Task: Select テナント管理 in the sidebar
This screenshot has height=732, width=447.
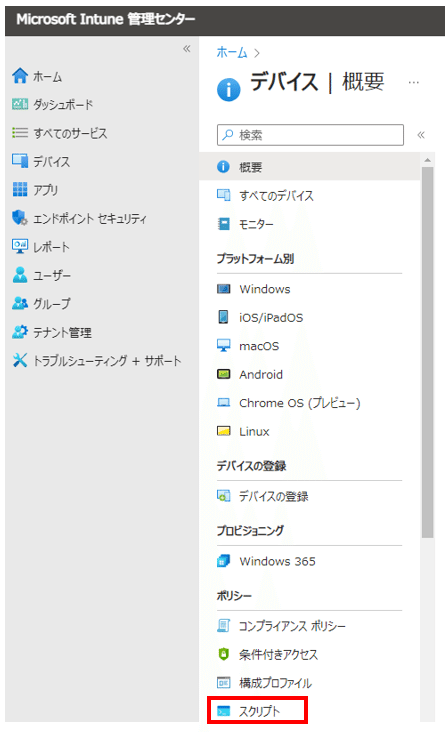Action: coord(63,332)
